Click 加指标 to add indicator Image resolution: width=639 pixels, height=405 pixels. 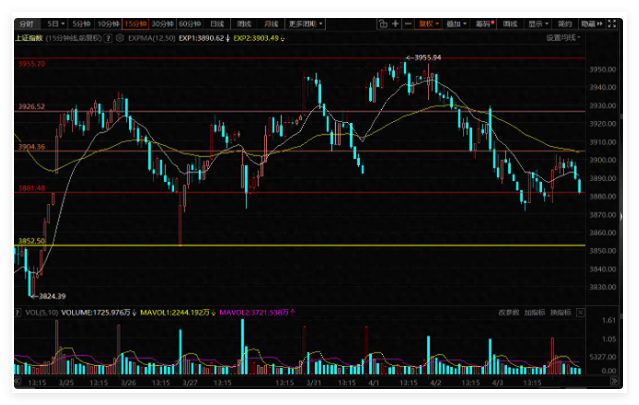pyautogui.click(x=535, y=312)
